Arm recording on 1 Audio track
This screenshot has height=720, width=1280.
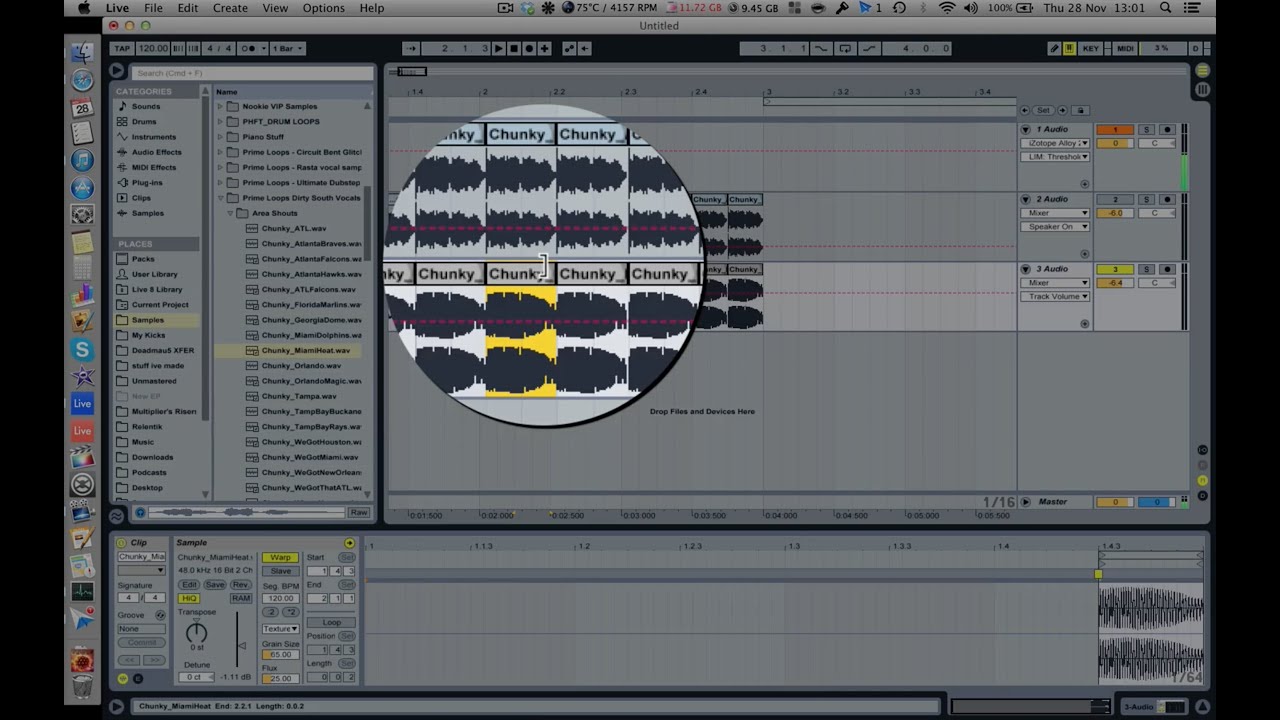(x=1166, y=129)
